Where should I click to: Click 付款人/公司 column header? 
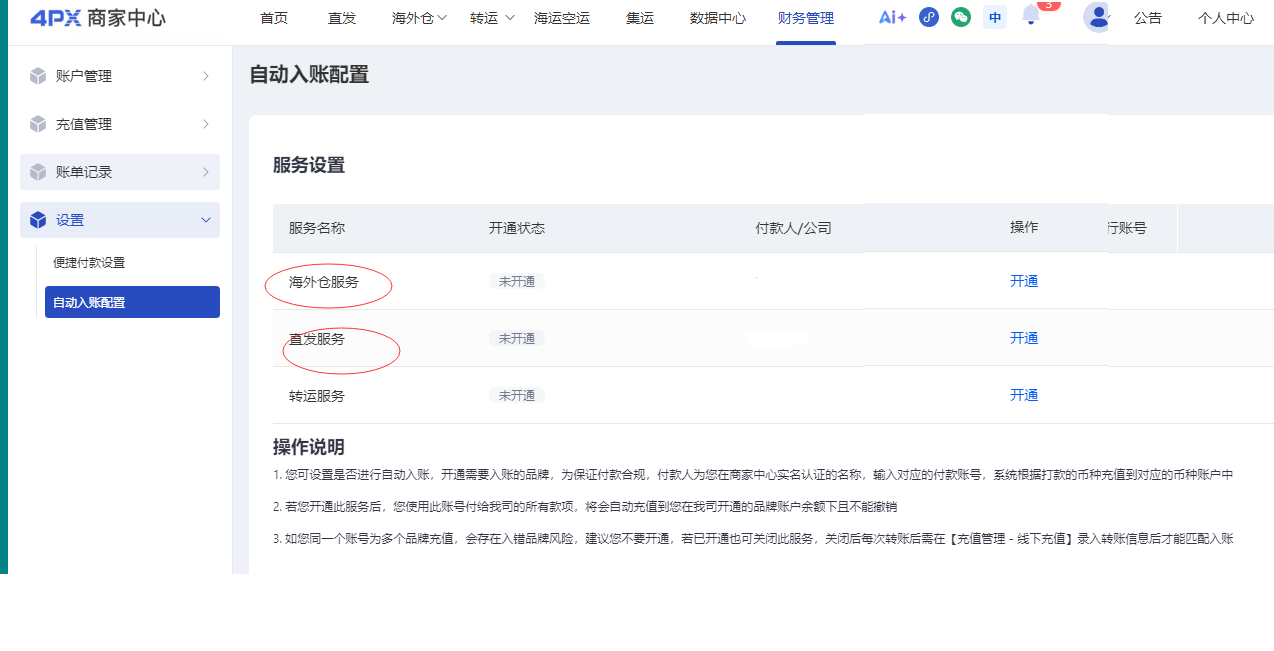point(793,228)
